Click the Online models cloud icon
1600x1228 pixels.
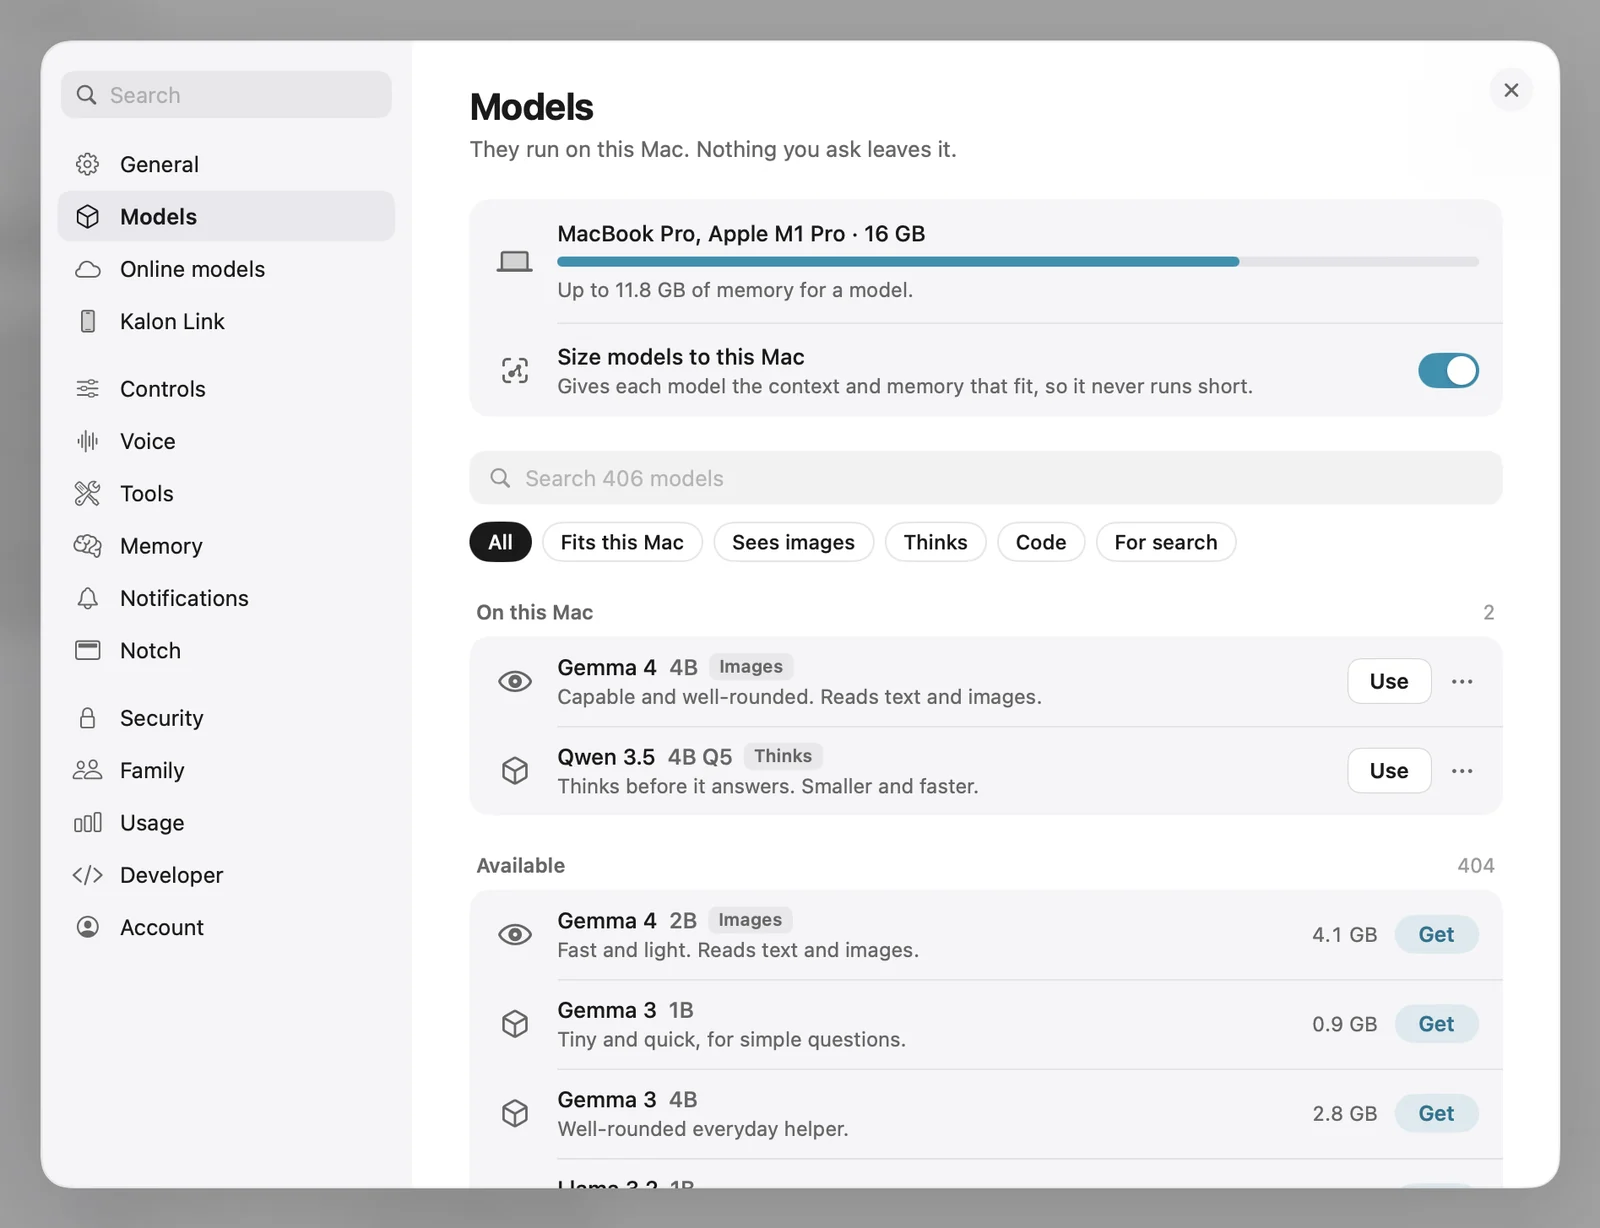click(x=88, y=269)
